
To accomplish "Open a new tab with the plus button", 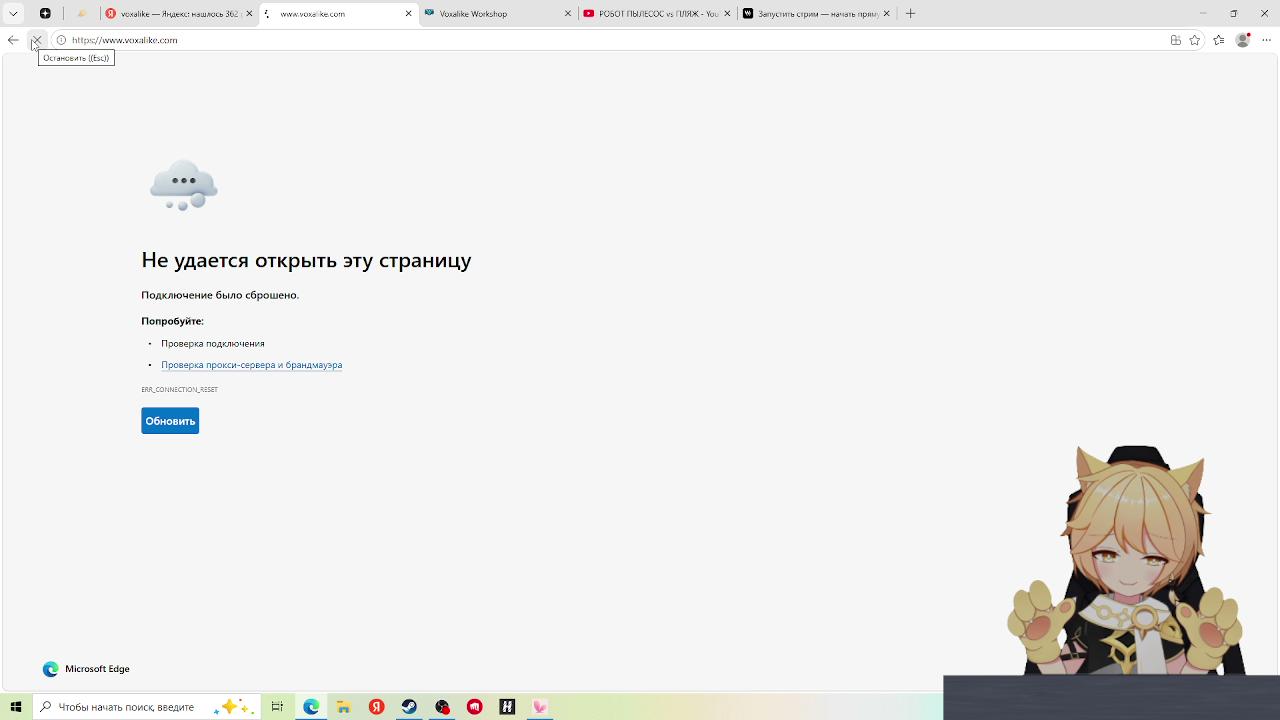I will [910, 14].
